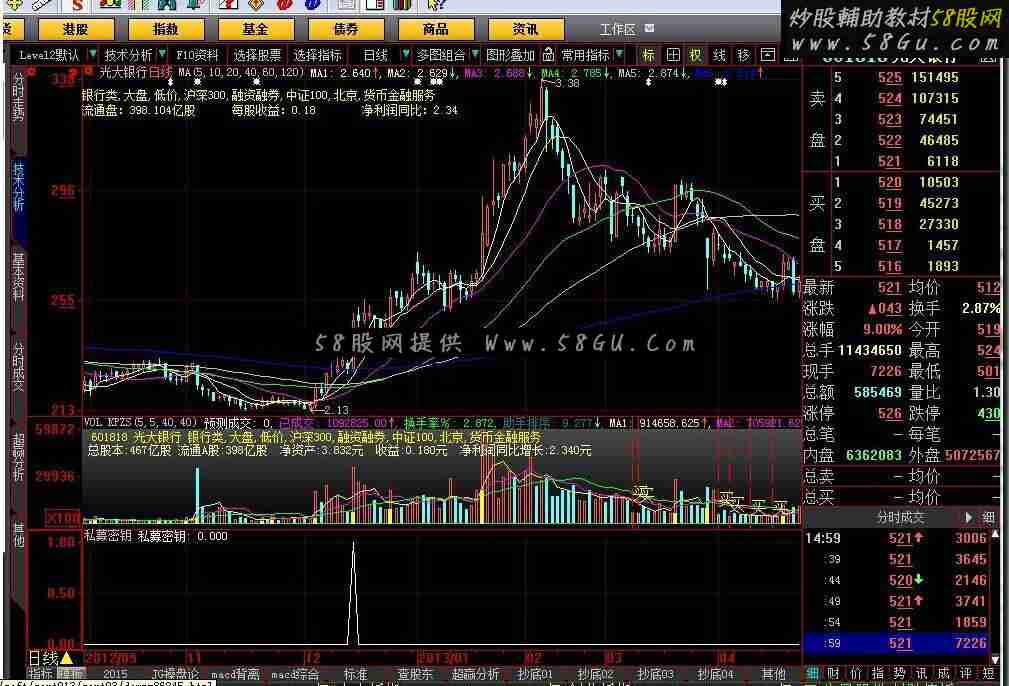
Task: Open the 债券 bonds tab
Action: [x=346, y=29]
